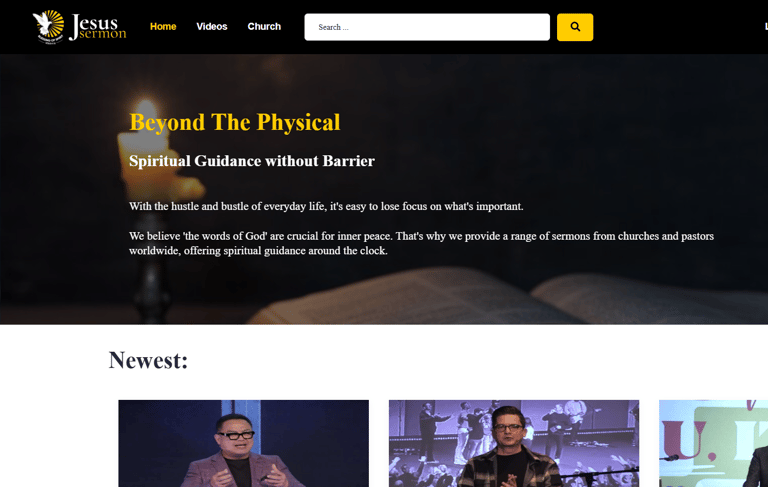Focus the "Search ..." input field

click(427, 27)
